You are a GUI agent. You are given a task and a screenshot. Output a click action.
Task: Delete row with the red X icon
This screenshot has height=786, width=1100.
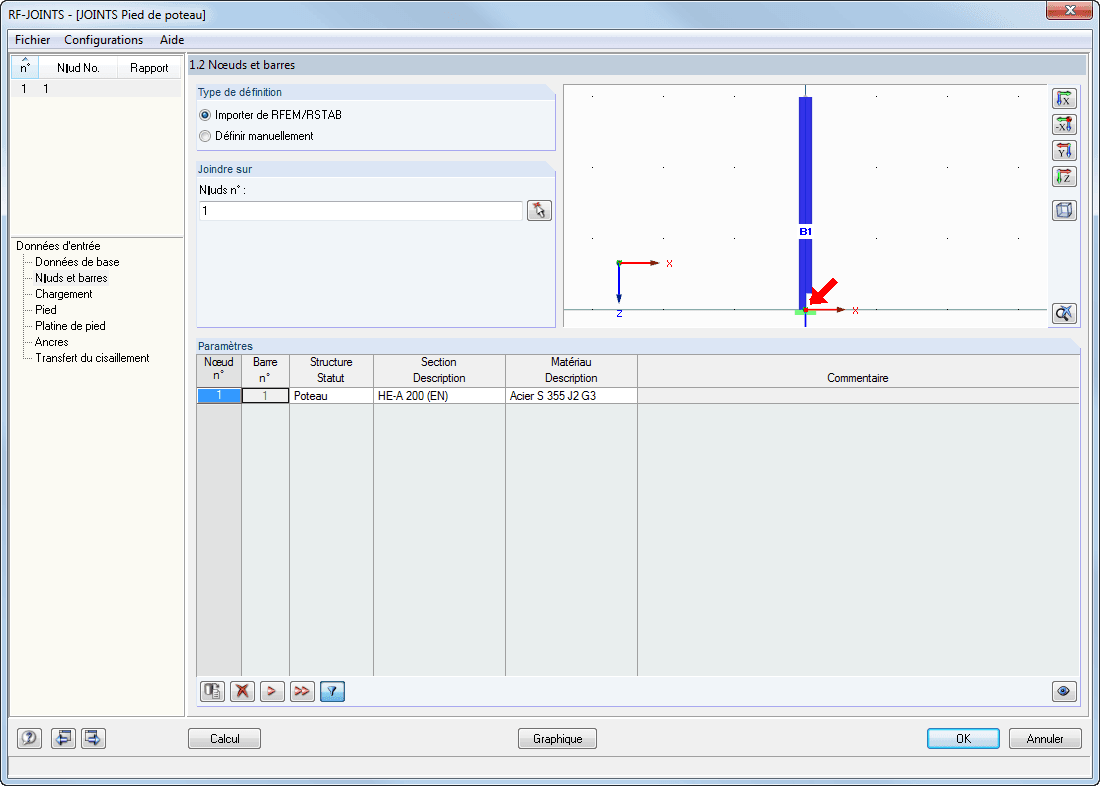tap(242, 692)
